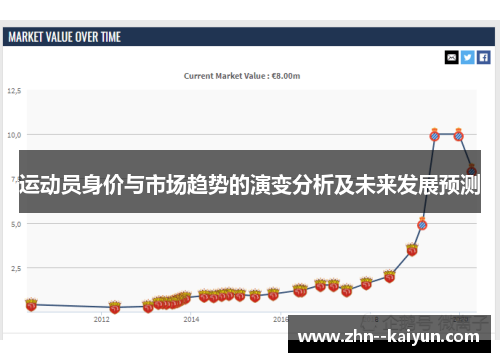Select the striped badge marker on the 5,0 gridline
This screenshot has height=362, width=500.
coord(422,224)
